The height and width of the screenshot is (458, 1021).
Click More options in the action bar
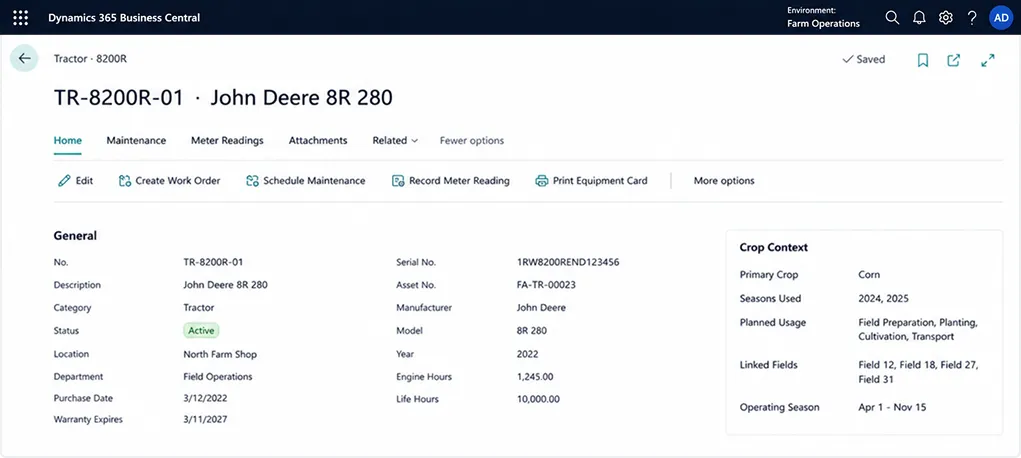click(x=724, y=180)
